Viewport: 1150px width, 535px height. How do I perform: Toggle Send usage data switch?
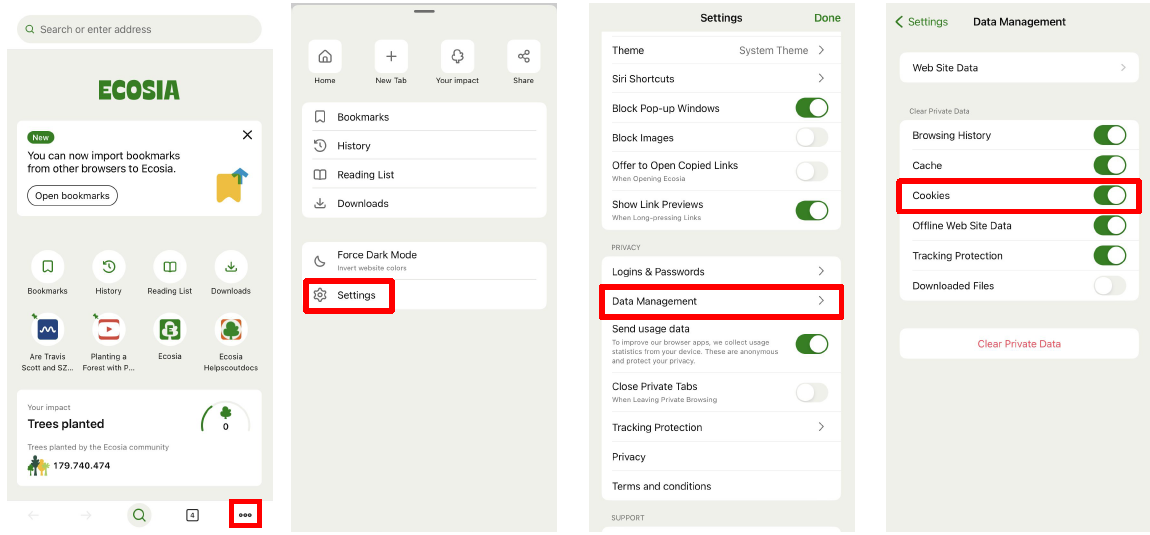[x=812, y=344]
